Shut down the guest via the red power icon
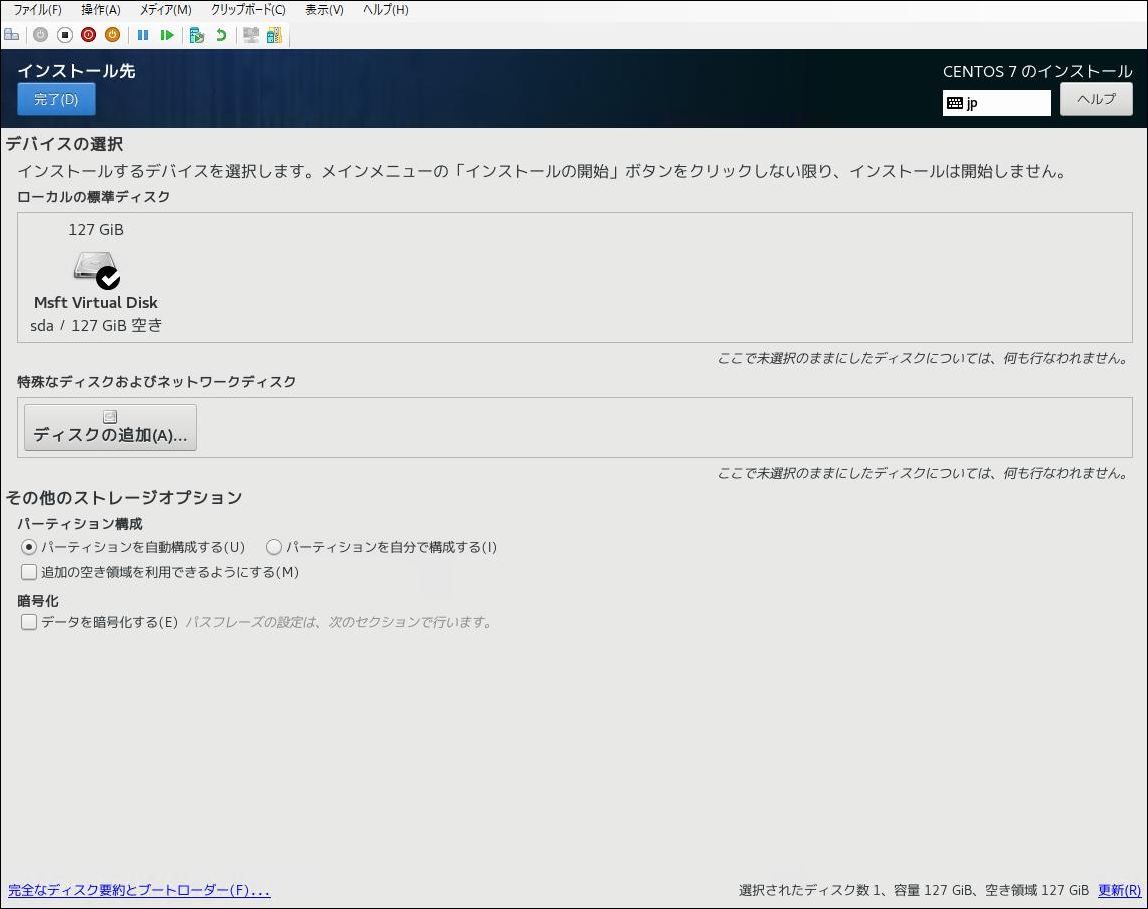 pyautogui.click(x=87, y=34)
